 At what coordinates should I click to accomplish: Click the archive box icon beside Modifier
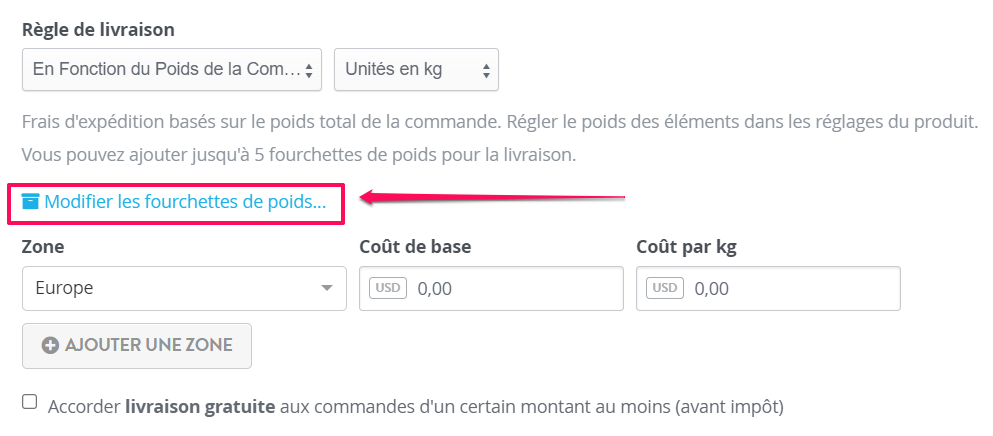(30, 202)
